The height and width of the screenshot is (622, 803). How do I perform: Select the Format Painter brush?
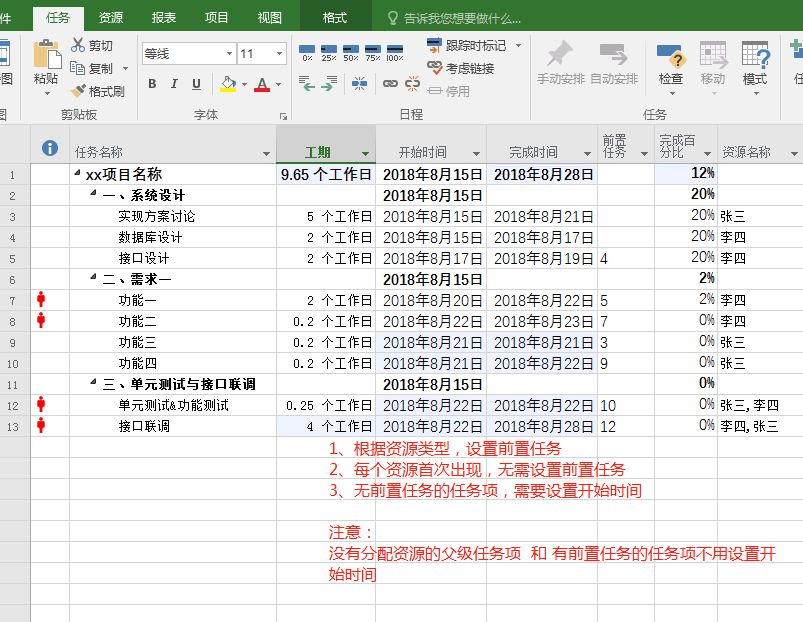(78, 91)
